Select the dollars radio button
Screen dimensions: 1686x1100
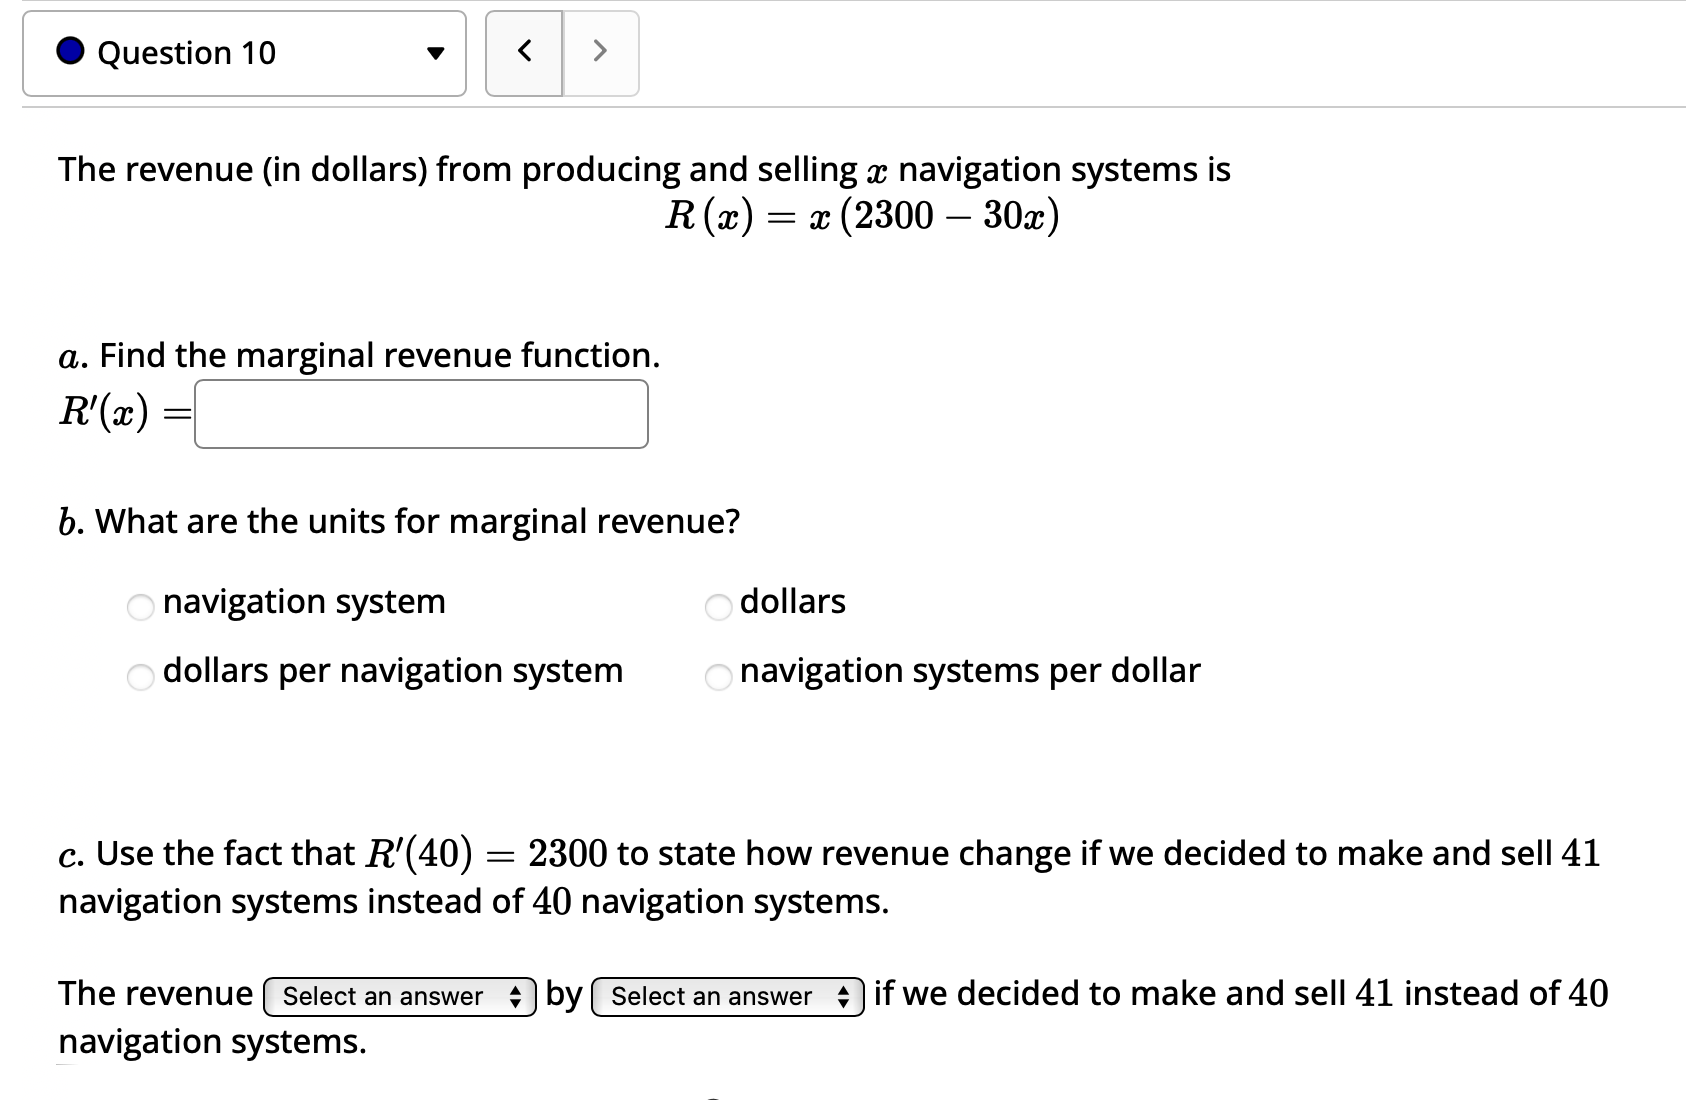tap(718, 607)
